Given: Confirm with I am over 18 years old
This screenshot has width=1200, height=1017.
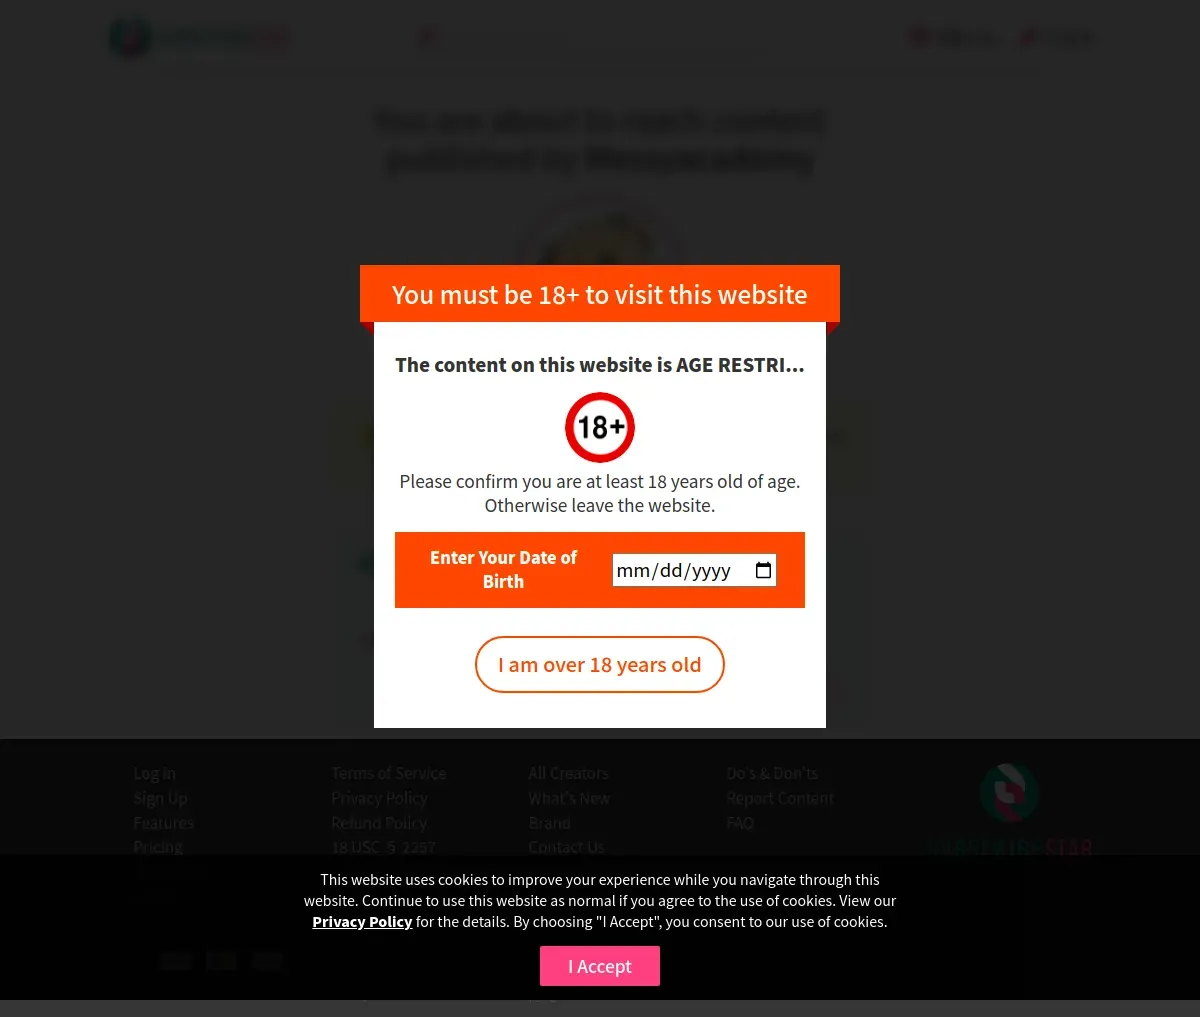Looking at the screenshot, I should (x=600, y=665).
